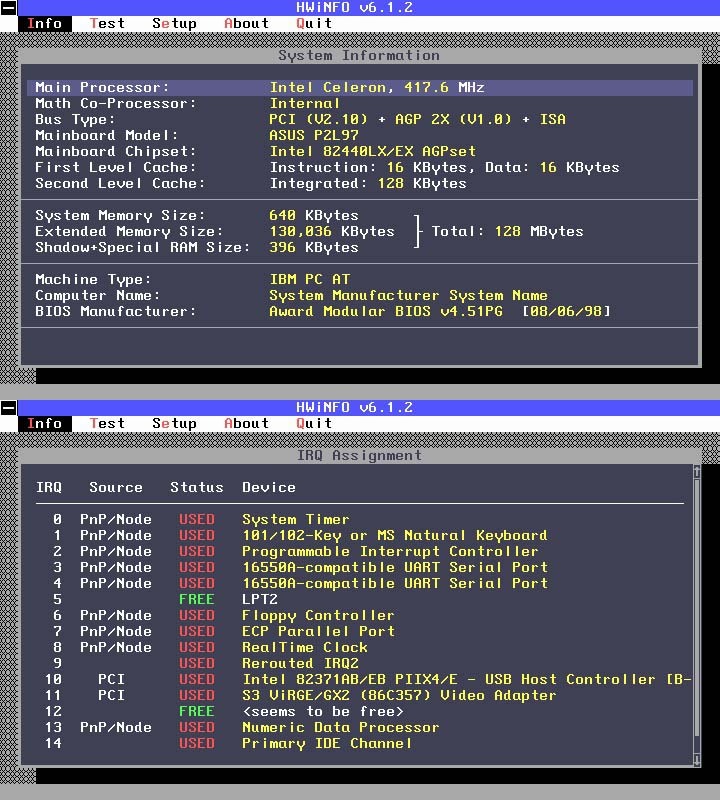Click the IRQ Assignment scrollbar track
The image size is (720, 800).
tap(697, 615)
